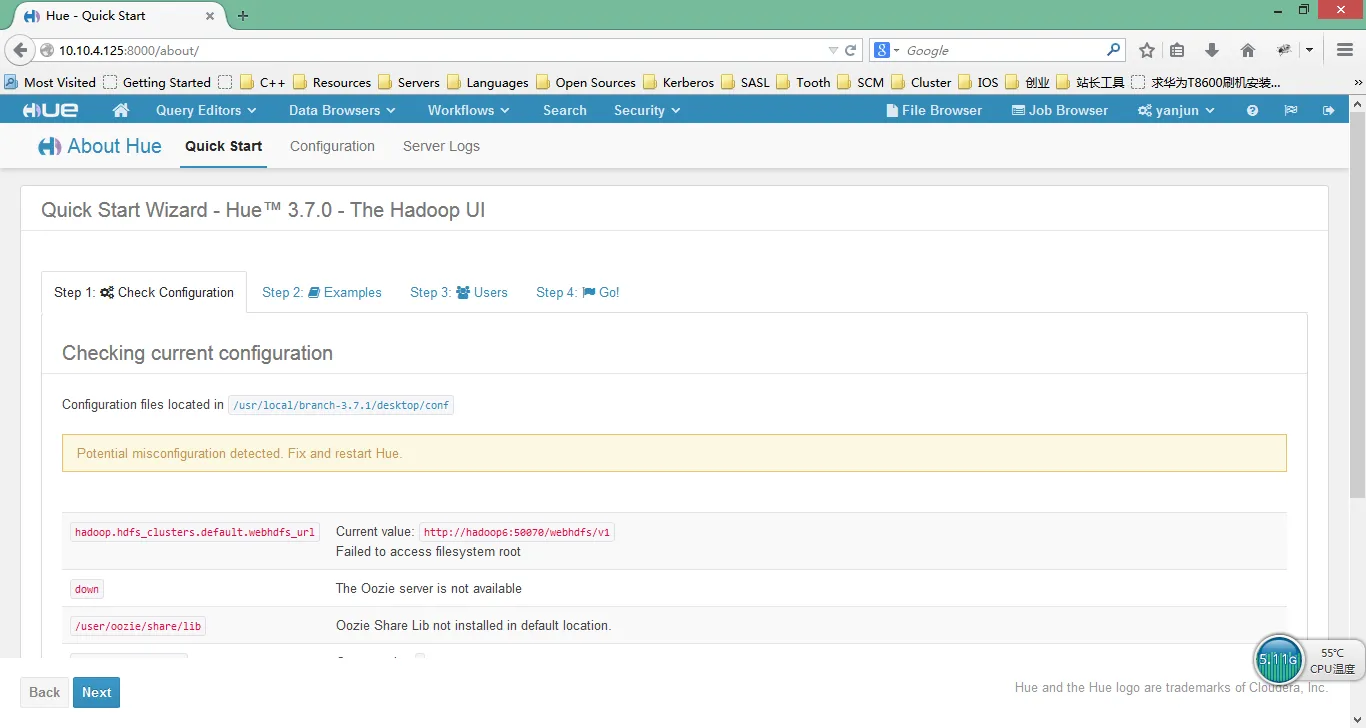Click the Hue logo in the navbar

51,110
